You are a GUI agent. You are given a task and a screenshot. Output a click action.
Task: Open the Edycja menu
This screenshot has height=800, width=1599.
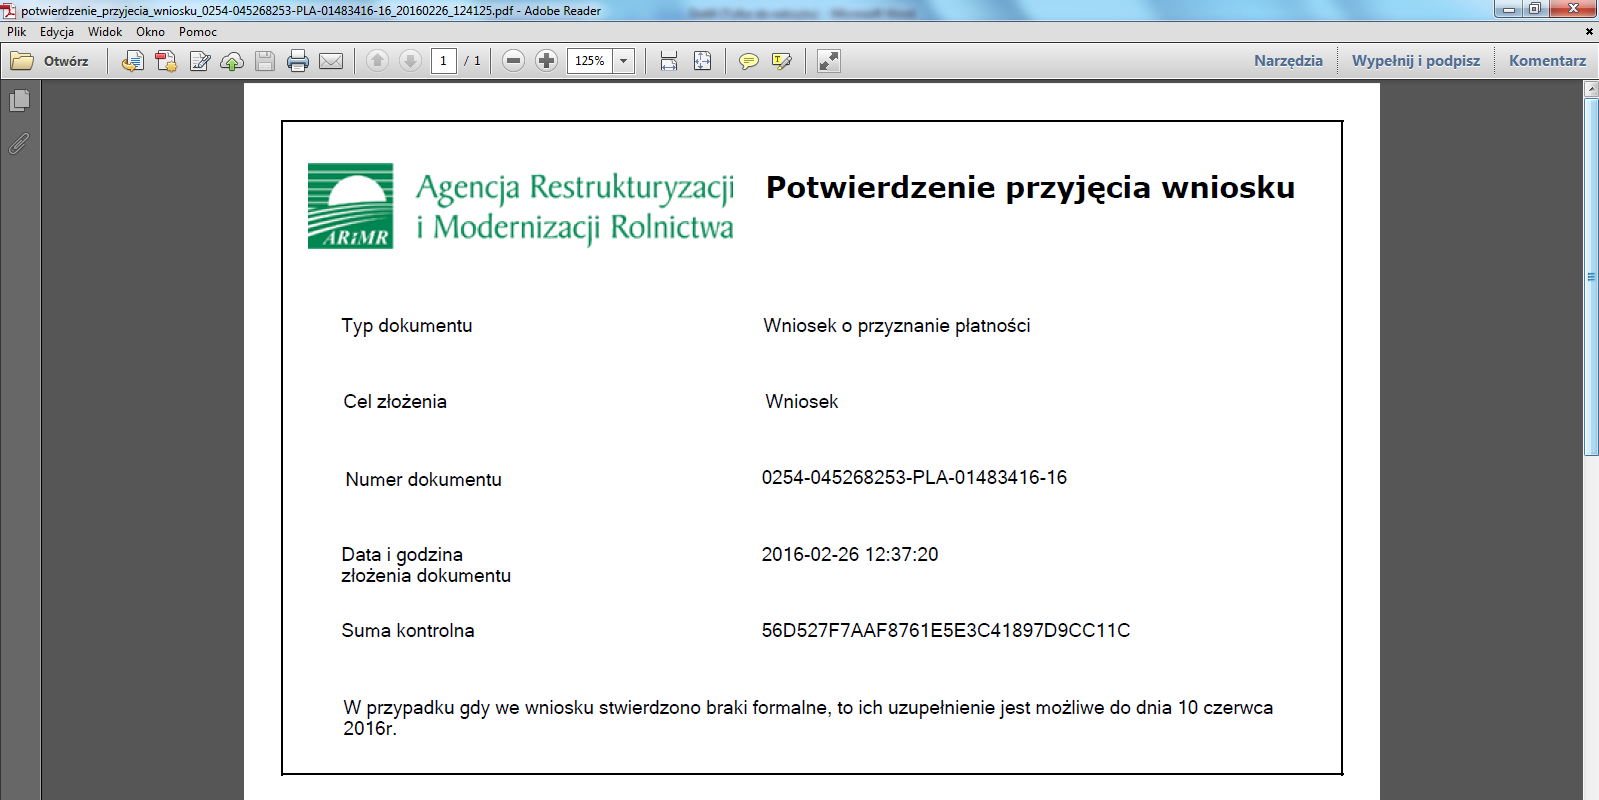pyautogui.click(x=57, y=32)
